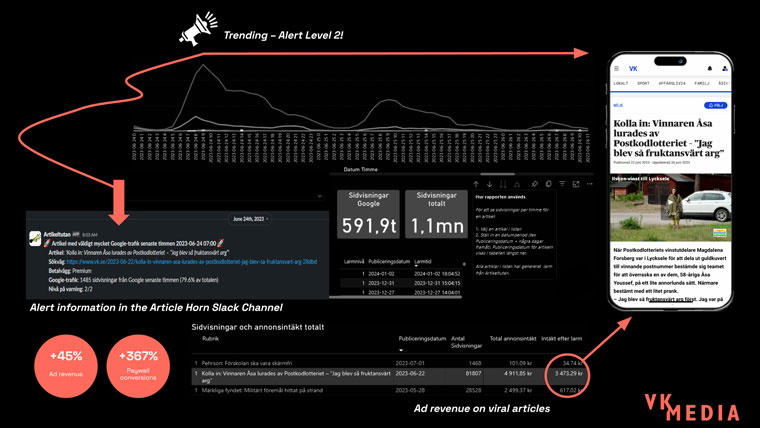The width and height of the screenshot is (760, 428).
Task: Drill up arrow in report visual toolbar
Action: (x=476, y=184)
